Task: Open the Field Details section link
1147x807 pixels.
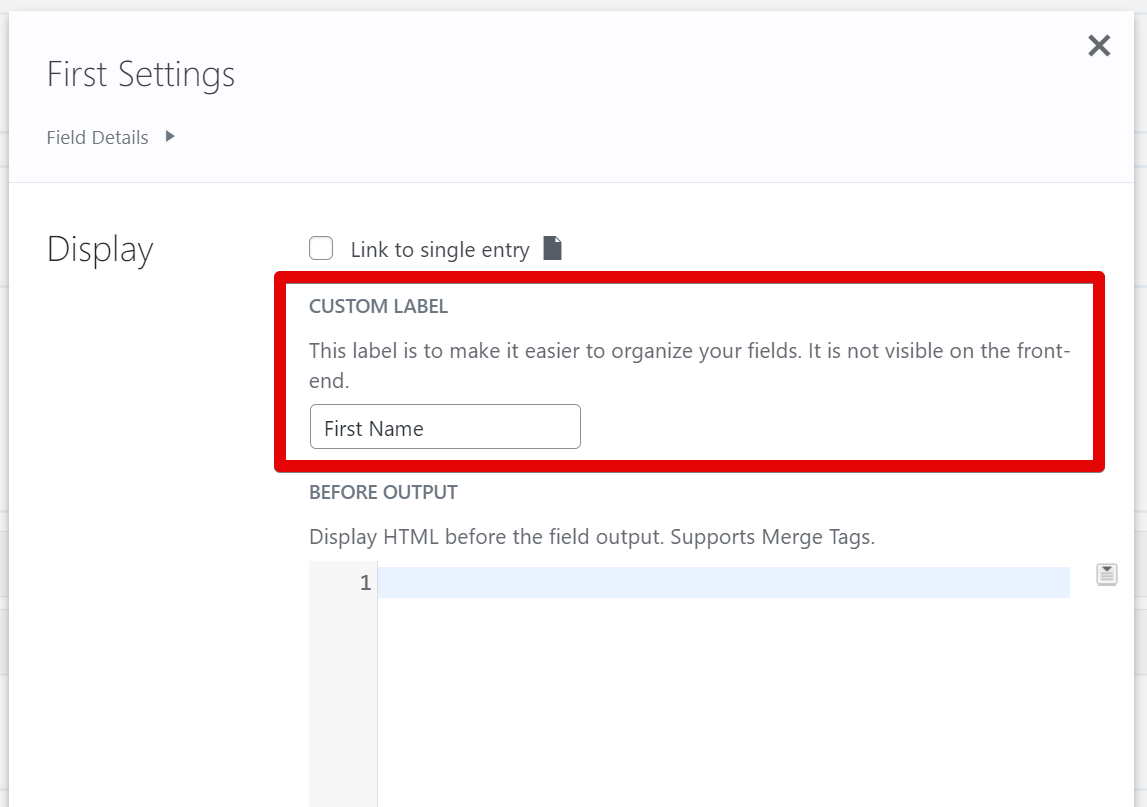Action: [97, 138]
